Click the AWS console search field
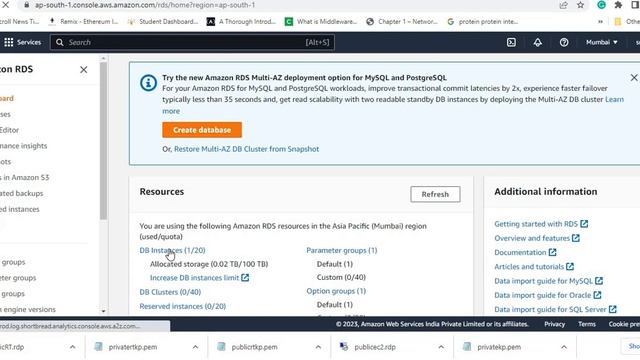The width and height of the screenshot is (640, 360). (192, 42)
